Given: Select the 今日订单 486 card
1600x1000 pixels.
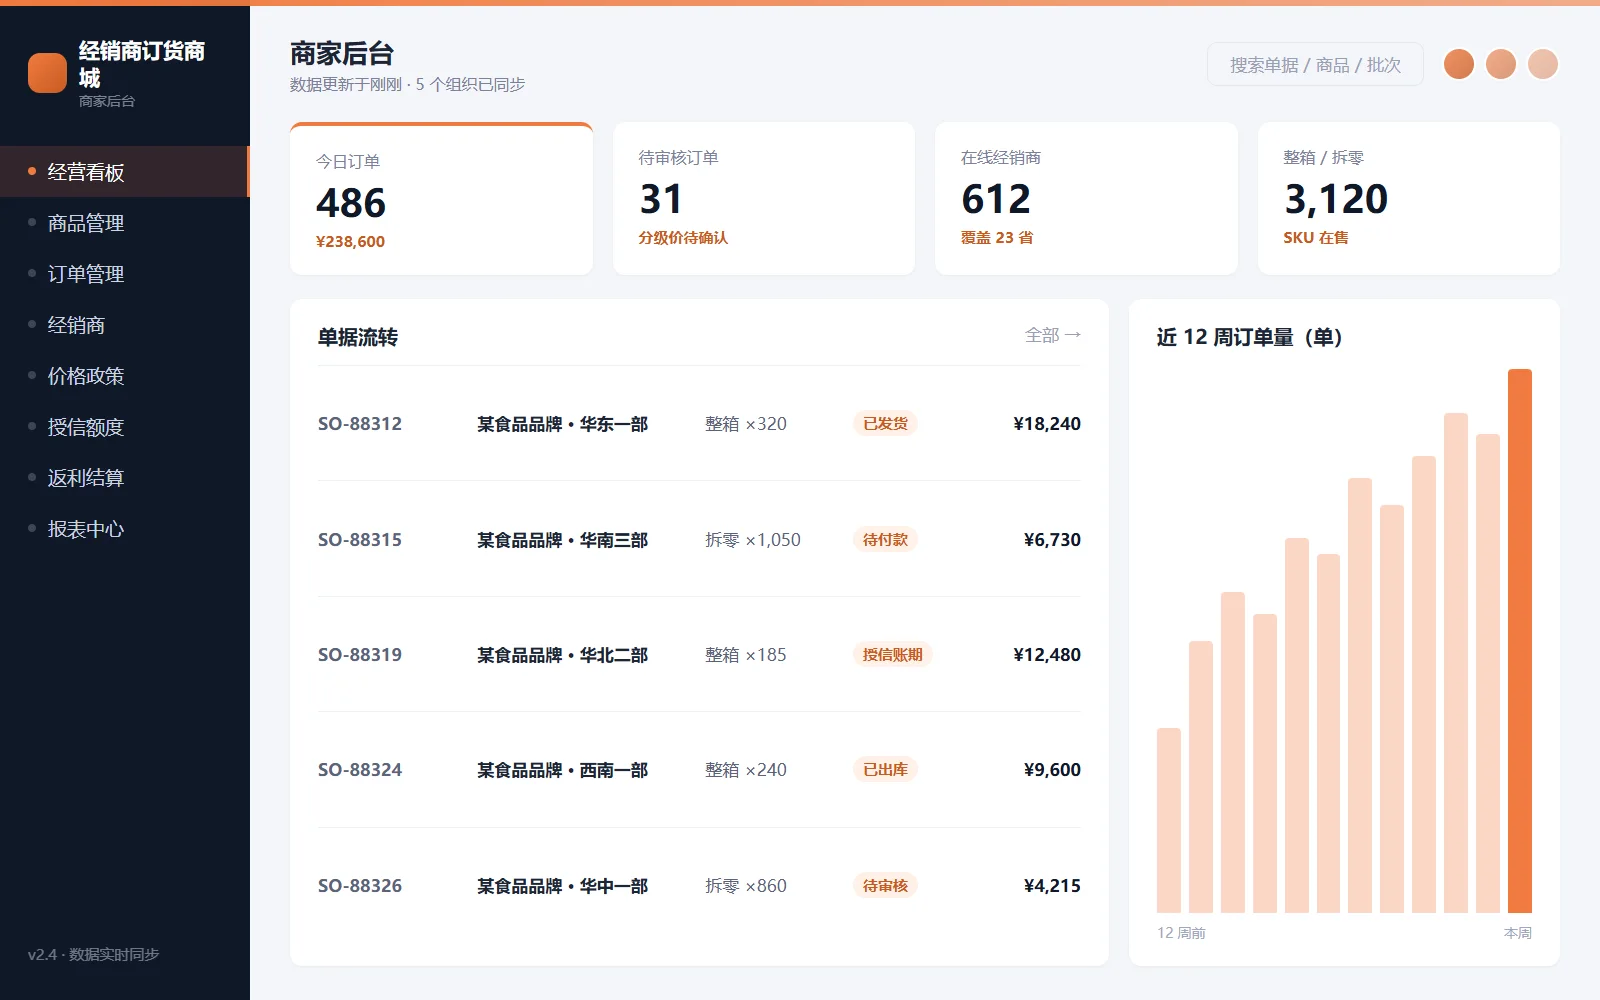Looking at the screenshot, I should point(441,198).
